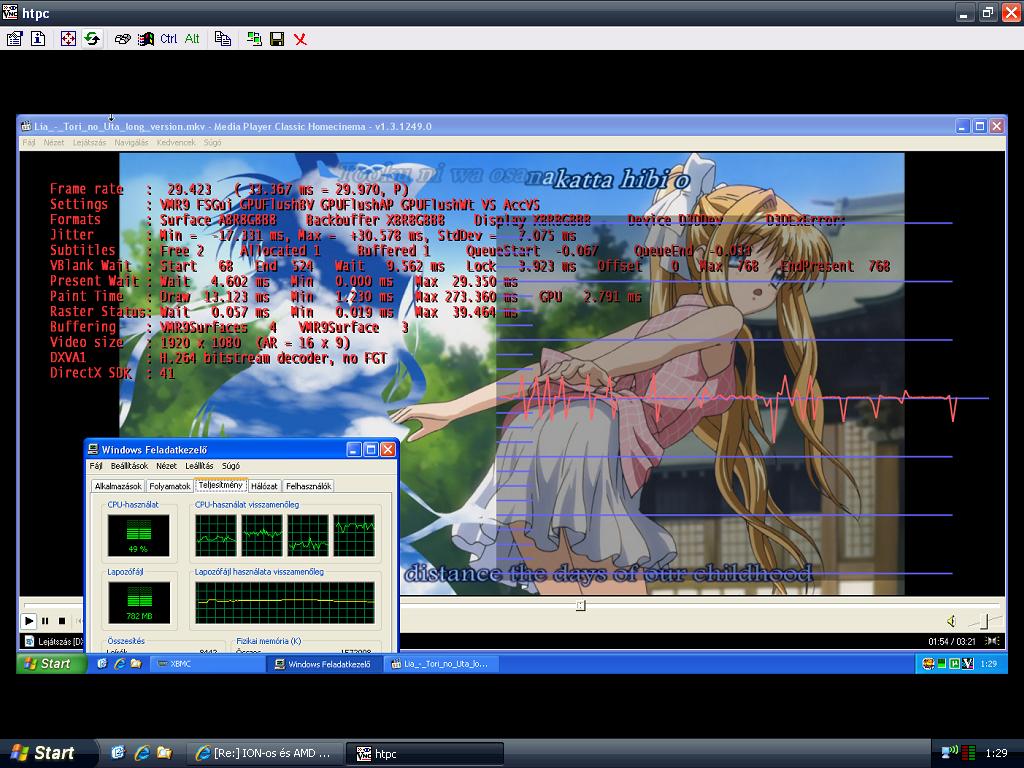Click the seek bar thumb

pyautogui.click(x=581, y=606)
